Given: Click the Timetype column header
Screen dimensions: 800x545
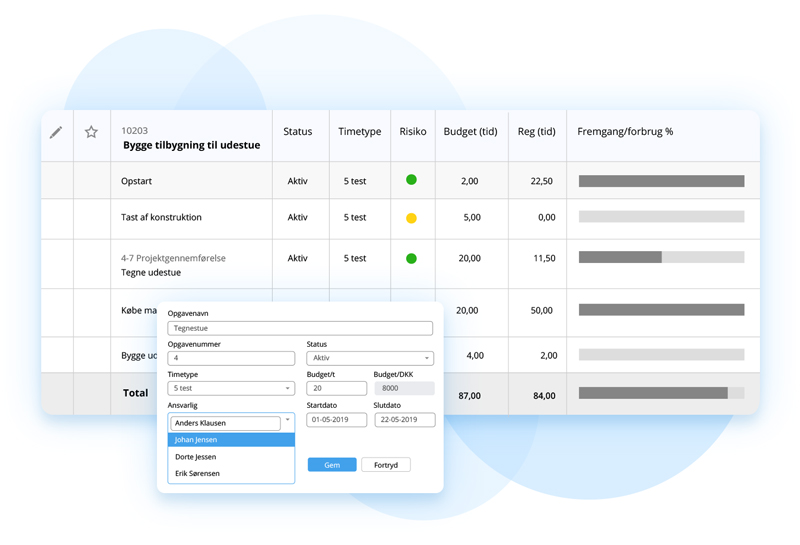Looking at the screenshot, I should coord(360,132).
